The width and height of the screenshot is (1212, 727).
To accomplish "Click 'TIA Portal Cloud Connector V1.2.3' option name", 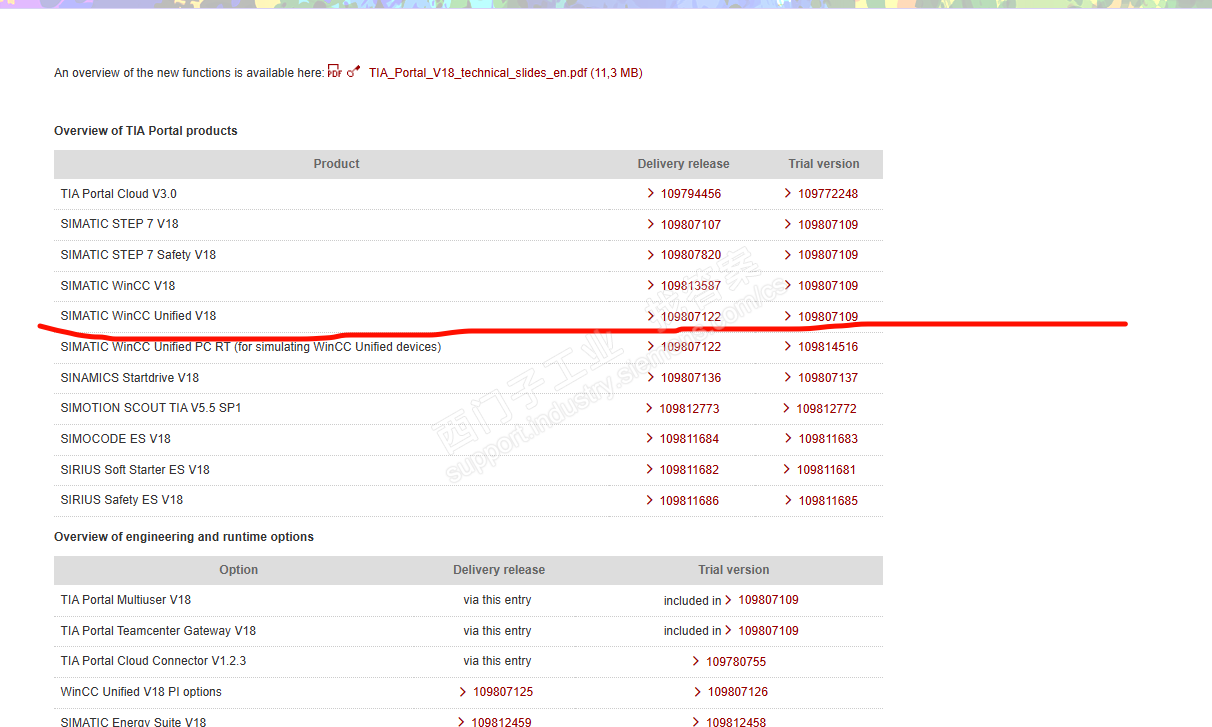I will click(x=153, y=661).
